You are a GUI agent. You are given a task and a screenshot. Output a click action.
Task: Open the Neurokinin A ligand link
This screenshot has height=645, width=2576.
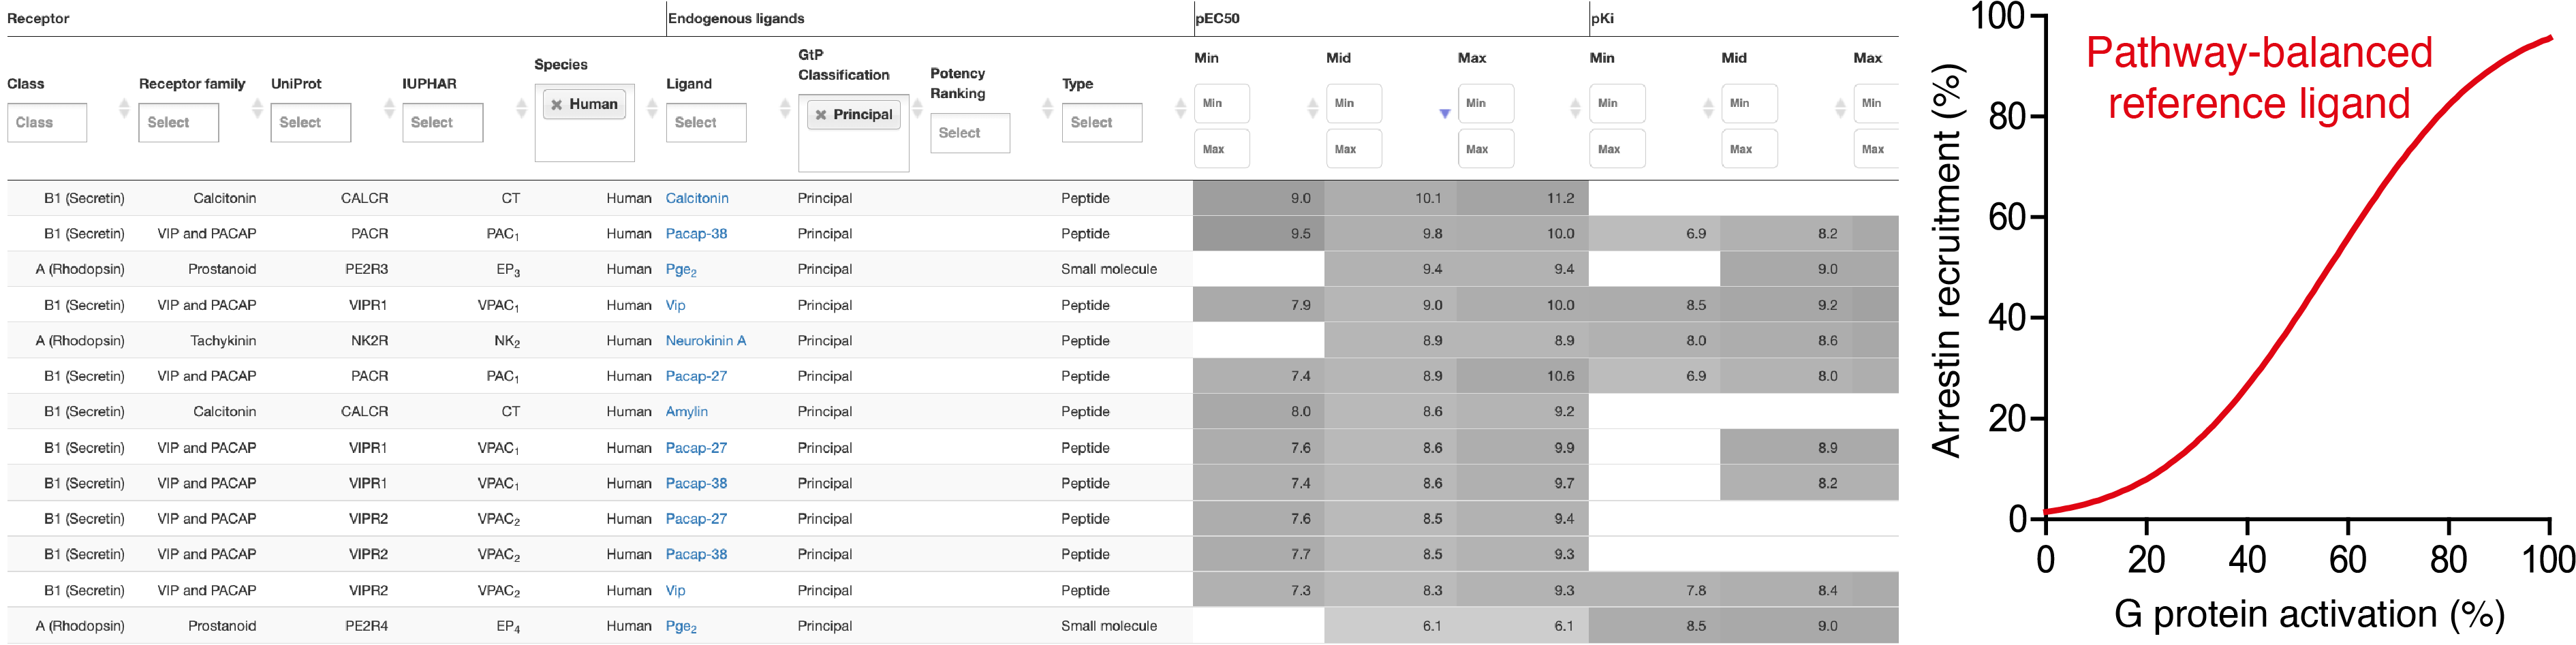point(706,341)
